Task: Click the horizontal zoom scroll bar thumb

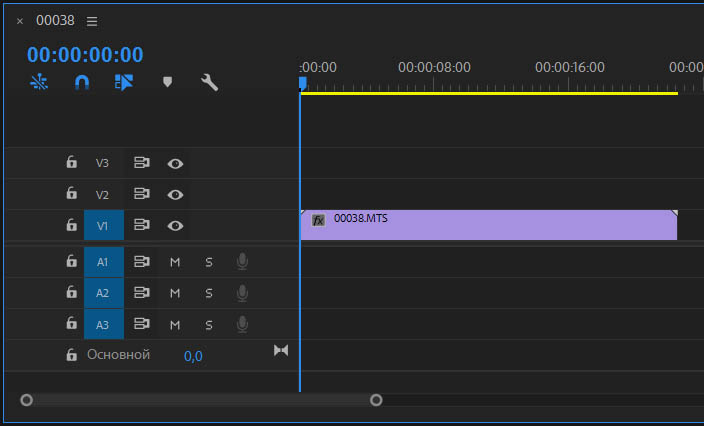Action: [x=202, y=400]
